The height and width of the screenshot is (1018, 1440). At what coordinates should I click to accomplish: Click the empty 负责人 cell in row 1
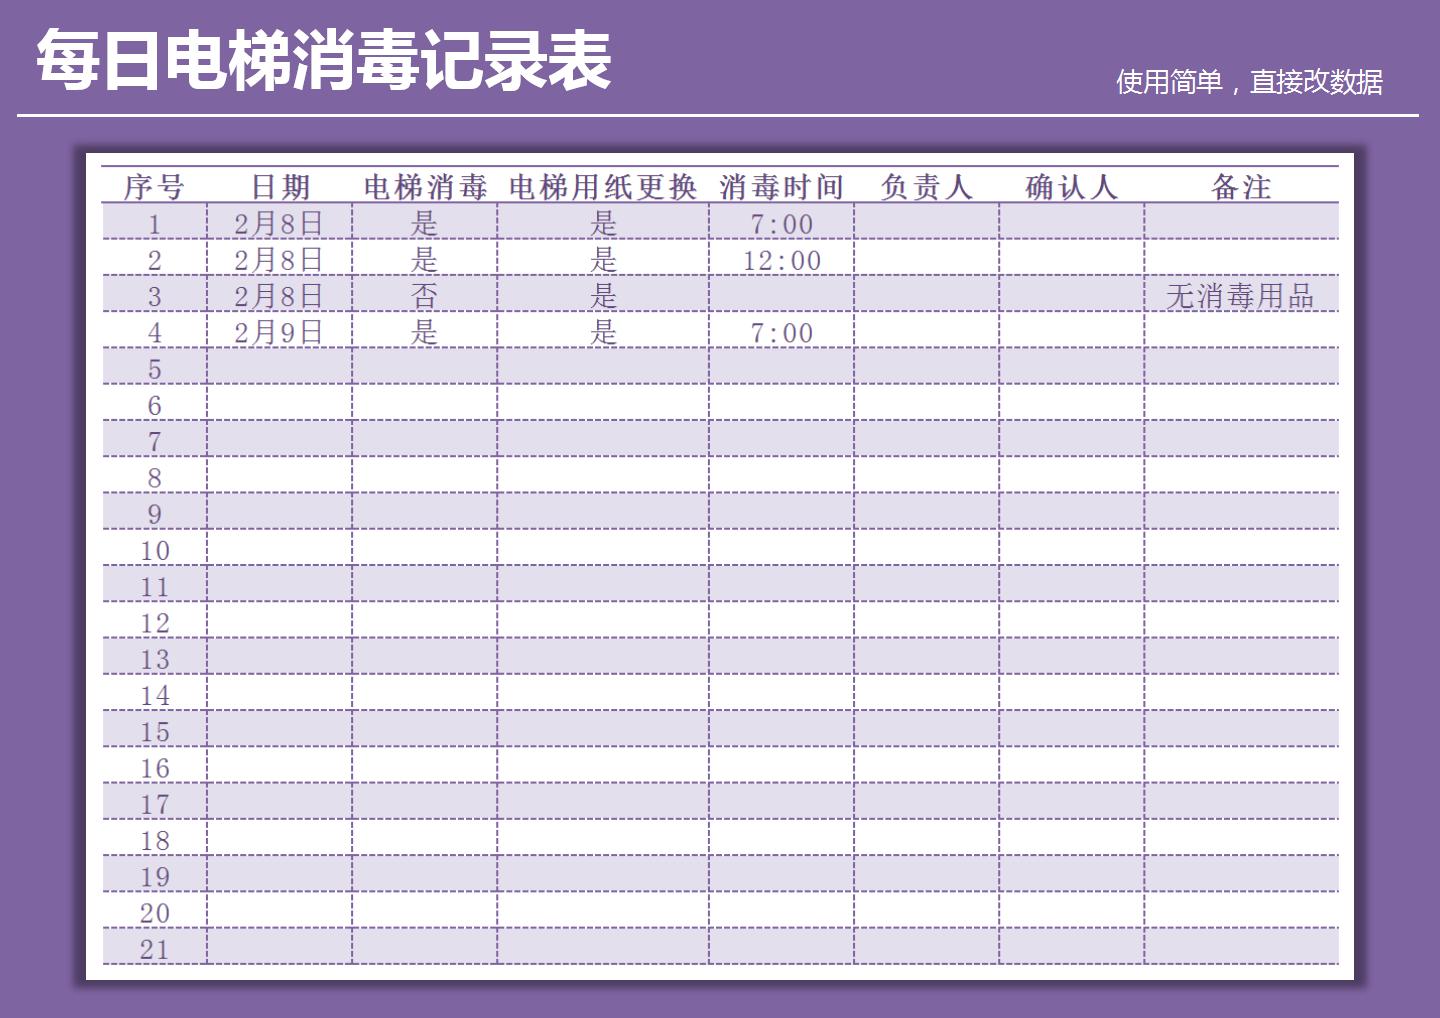click(x=926, y=223)
